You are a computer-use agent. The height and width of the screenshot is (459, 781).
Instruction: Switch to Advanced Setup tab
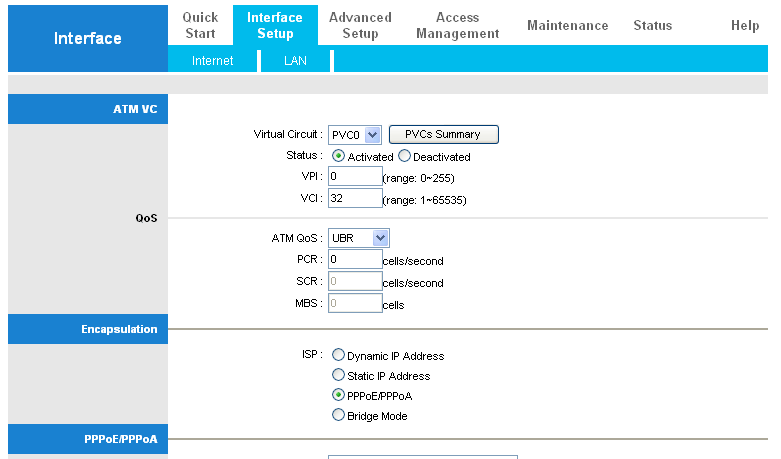360,25
